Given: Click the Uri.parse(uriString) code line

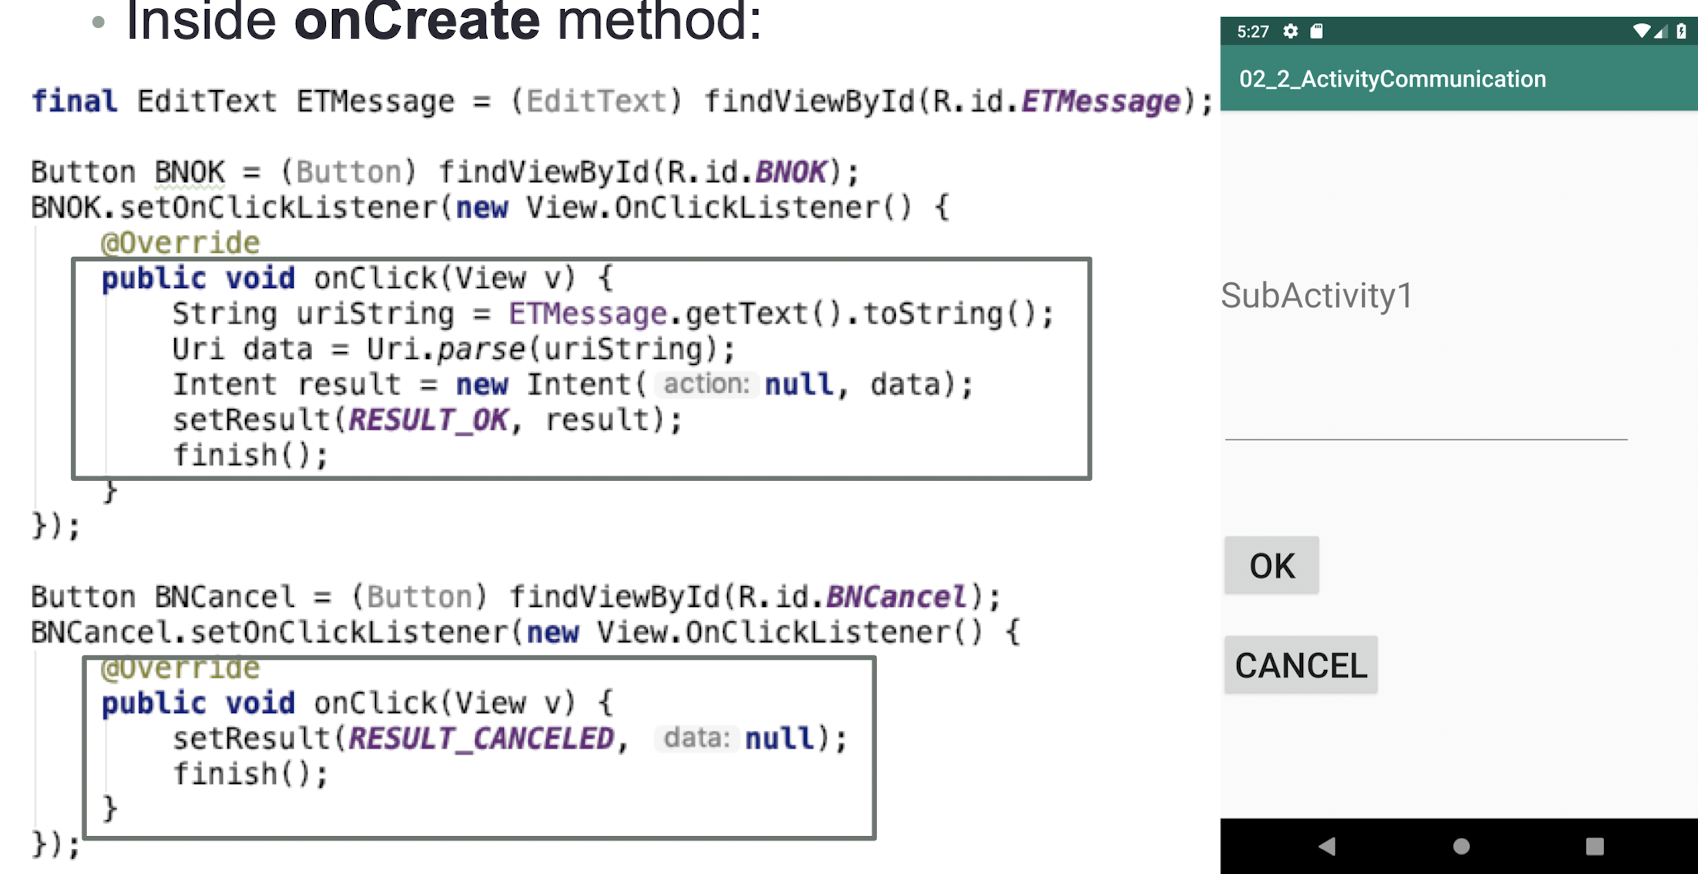Looking at the screenshot, I should tap(453, 349).
